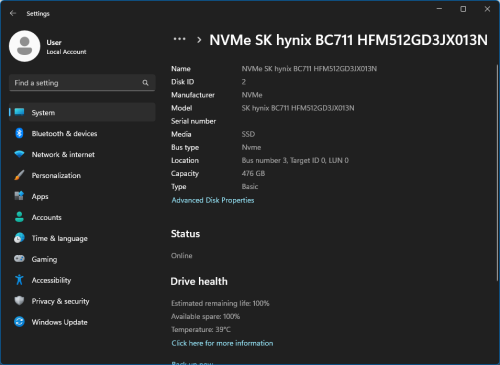Click the Apps icon in sidebar
Image resolution: width=500 pixels, height=365 pixels.
coord(19,196)
